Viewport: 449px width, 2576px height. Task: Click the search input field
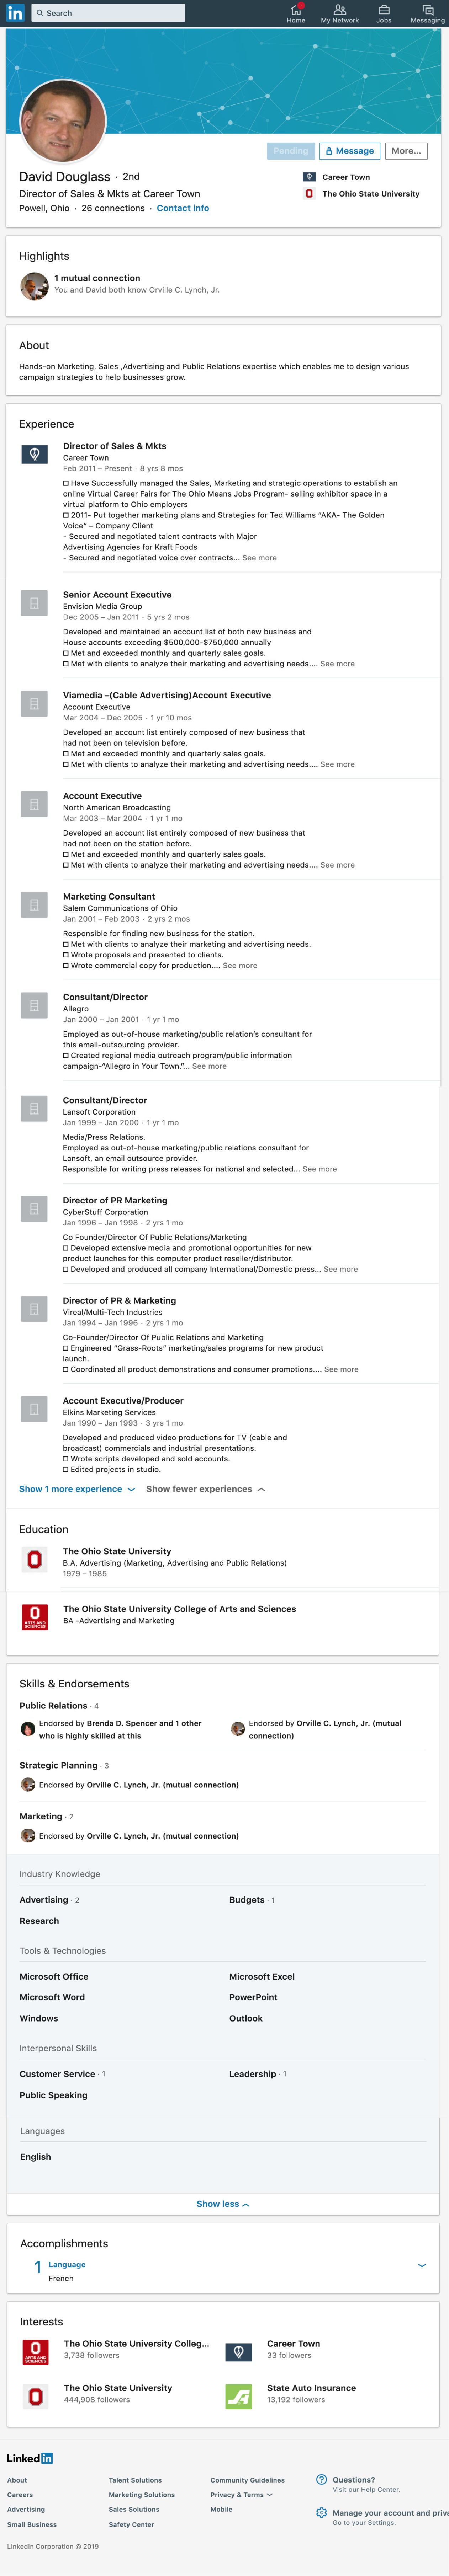coord(110,13)
